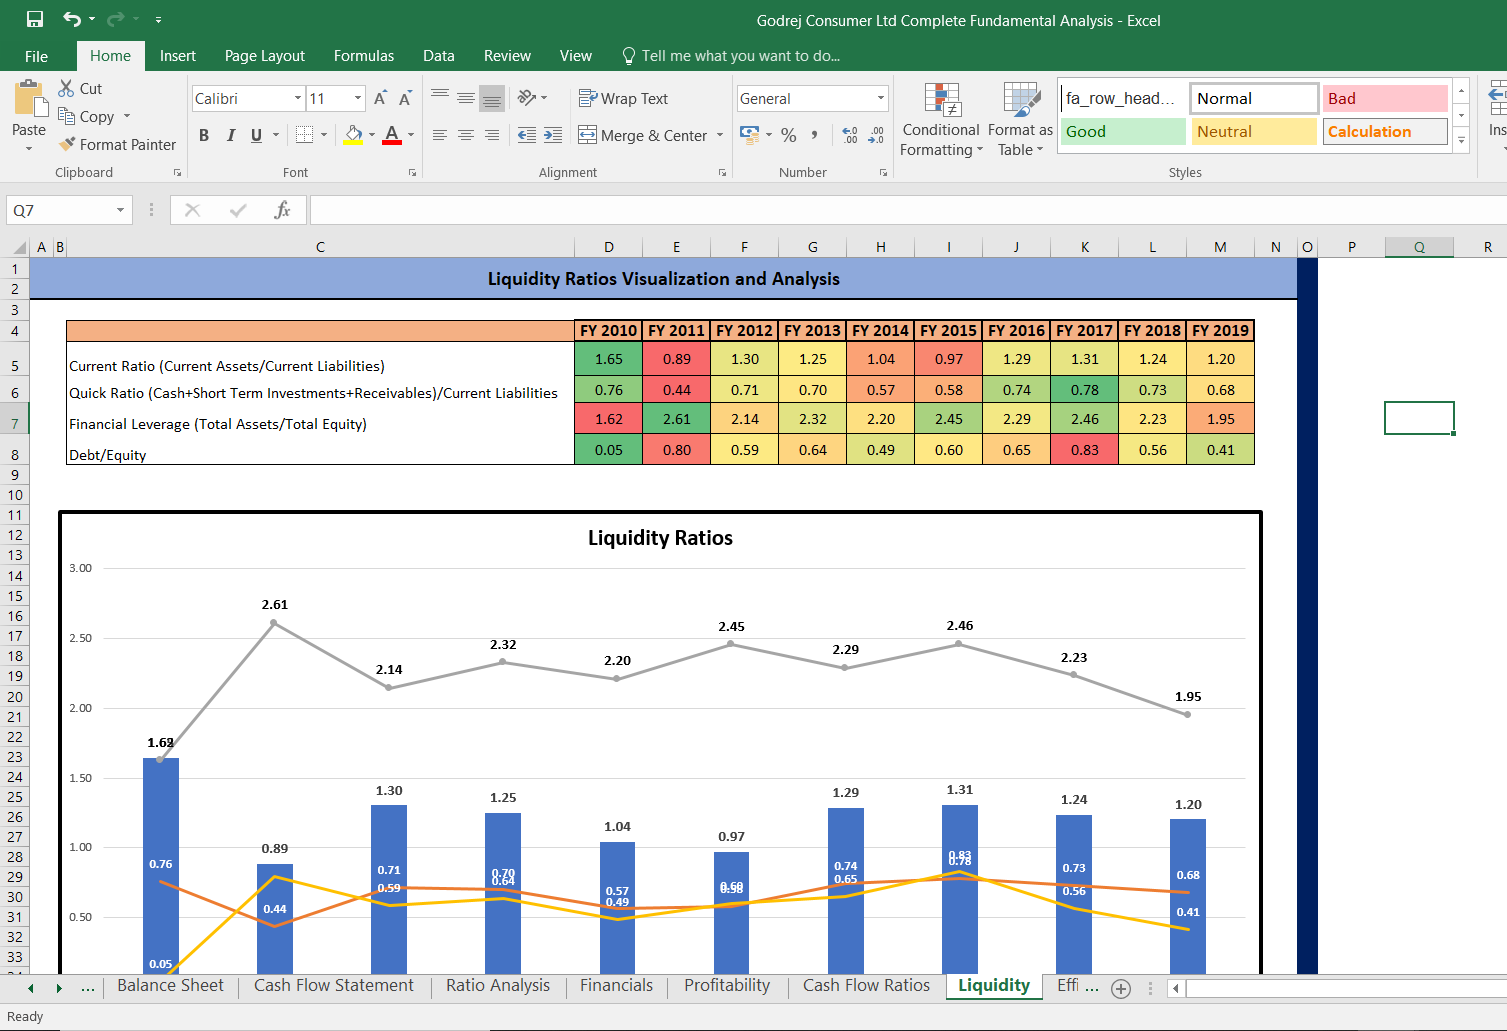Image resolution: width=1507 pixels, height=1031 pixels.
Task: Expand the Merge & Center dropdown arrow
Action: click(720, 135)
